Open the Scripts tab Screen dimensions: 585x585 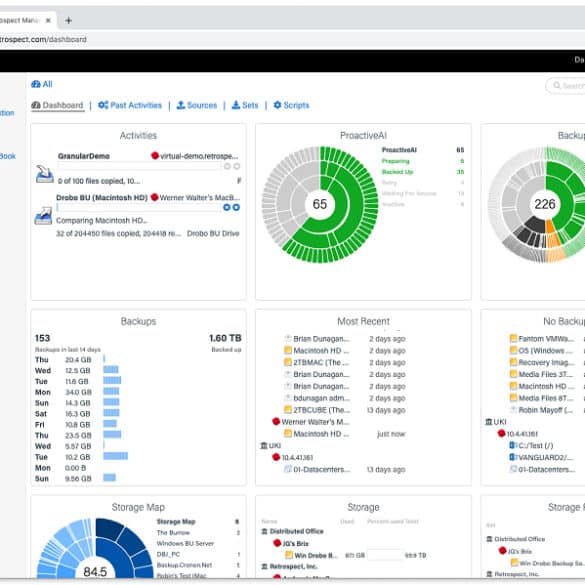[x=291, y=106]
